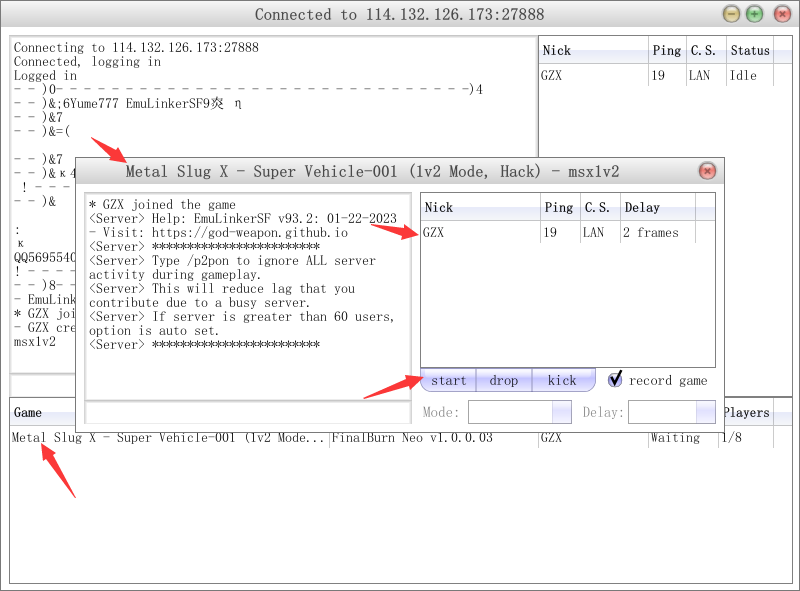800x591 pixels.
Task: Sort game room players by Delay header
Action: pos(658,207)
